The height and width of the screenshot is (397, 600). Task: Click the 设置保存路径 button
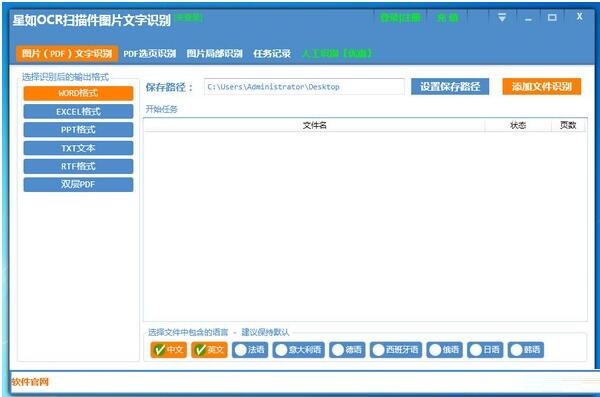click(x=450, y=87)
